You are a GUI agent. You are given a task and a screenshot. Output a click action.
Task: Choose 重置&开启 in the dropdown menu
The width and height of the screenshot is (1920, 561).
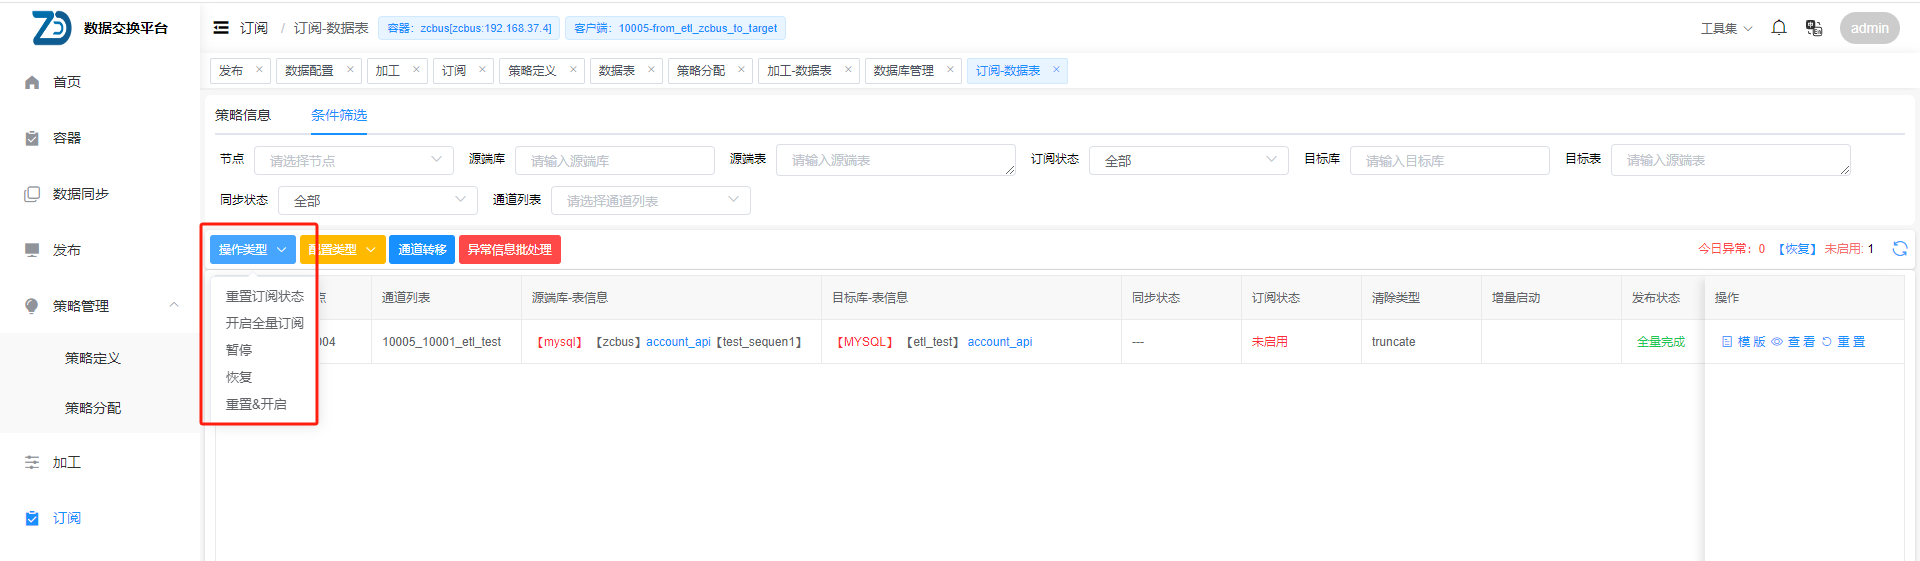(256, 404)
